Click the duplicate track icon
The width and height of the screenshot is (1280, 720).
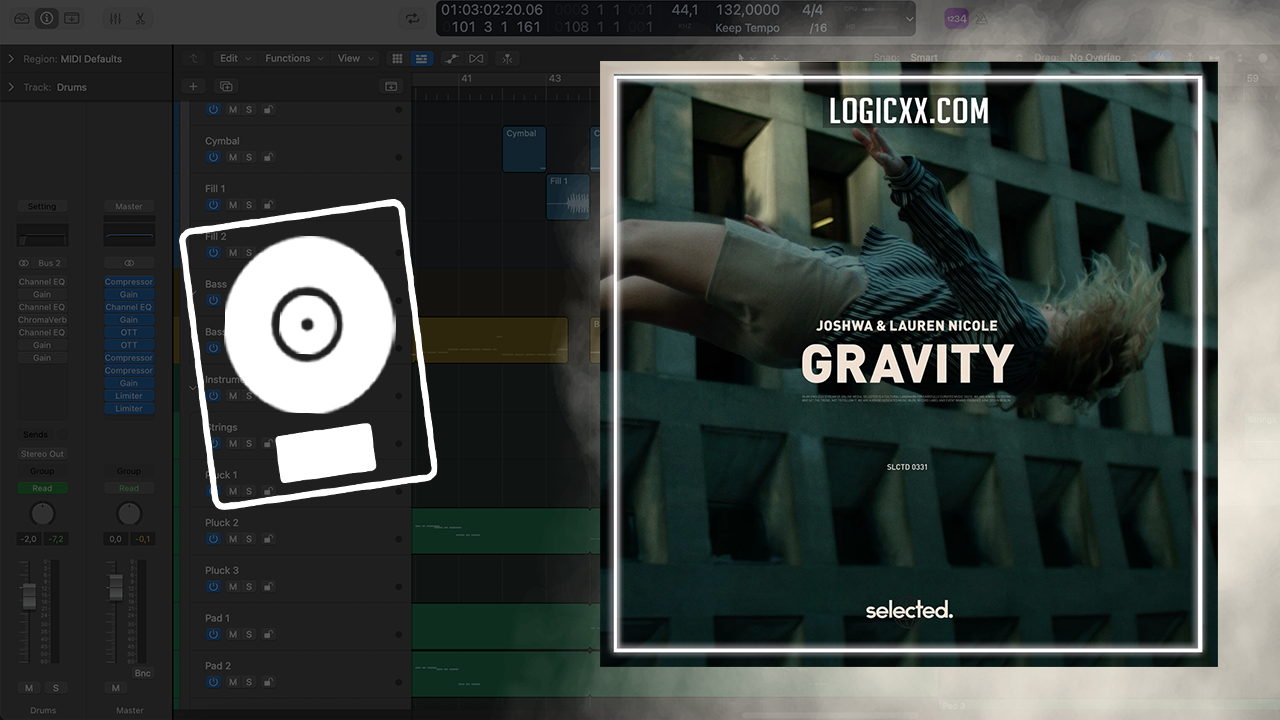[x=226, y=86]
